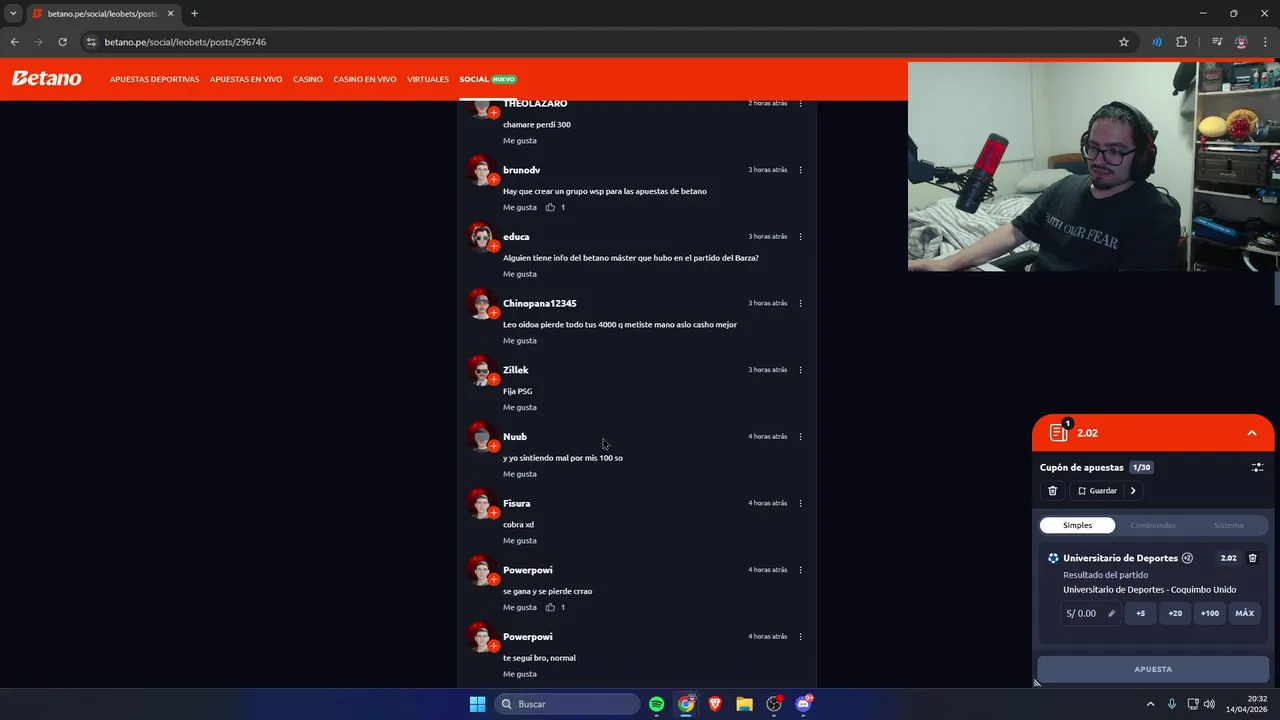Open Chrome's three-dot menu
1280x720 pixels.
(x=1265, y=42)
